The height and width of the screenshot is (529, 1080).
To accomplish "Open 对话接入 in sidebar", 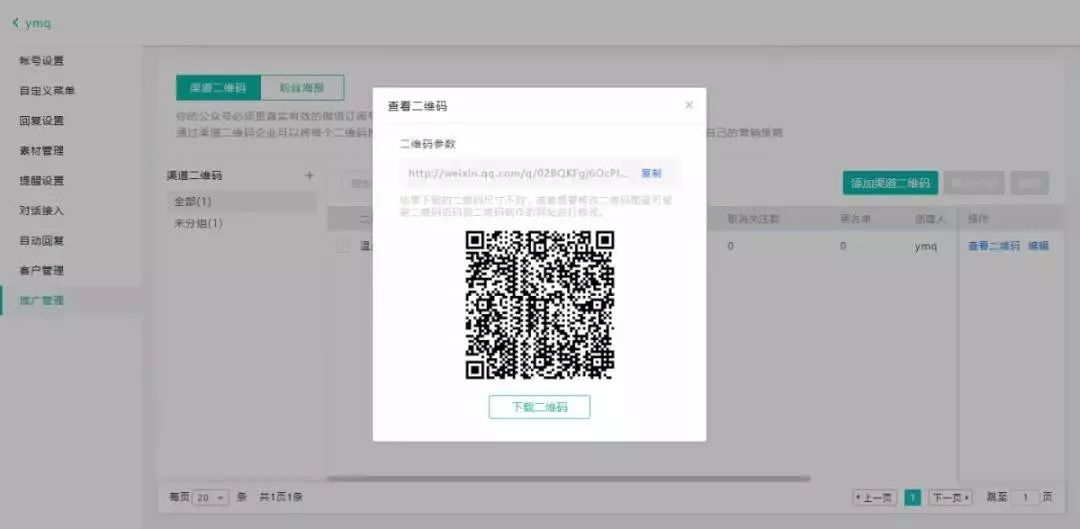I will coord(41,211).
